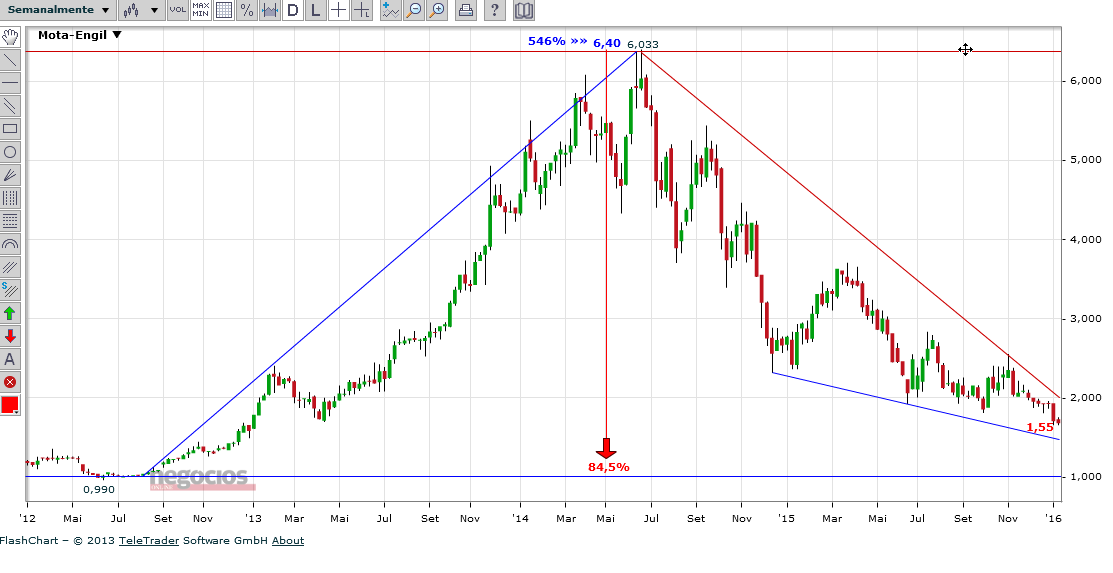The height and width of the screenshot is (573, 1113).
Task: Open the Semanalmente interval dropdown
Action: [x=57, y=10]
